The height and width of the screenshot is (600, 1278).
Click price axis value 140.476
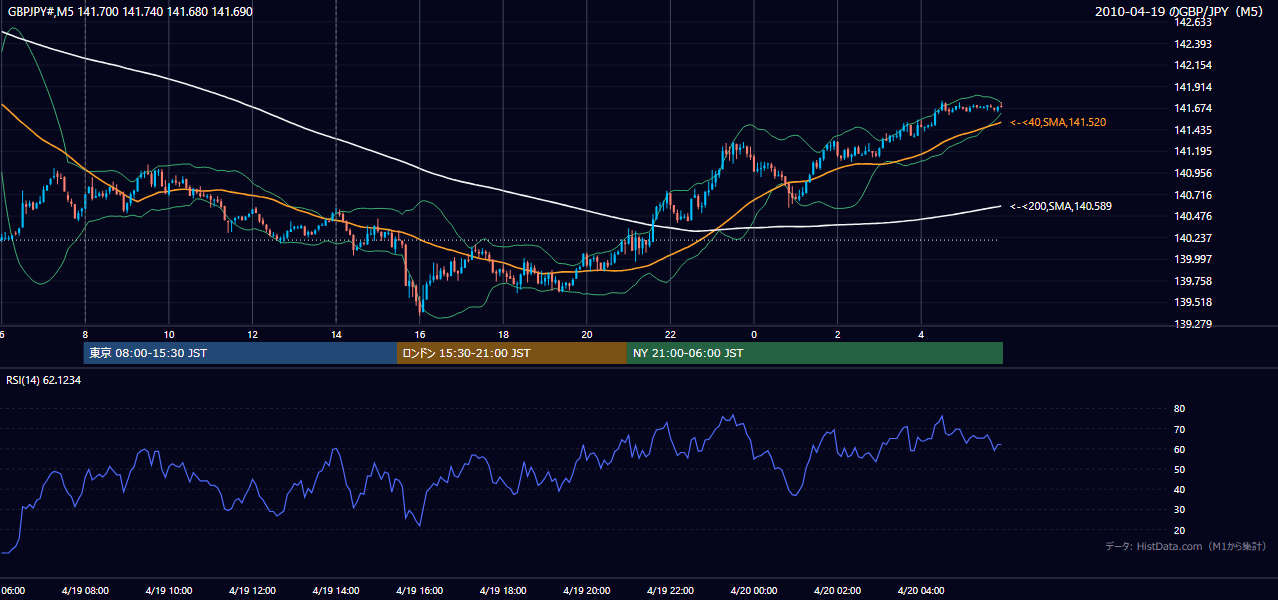1193,216
